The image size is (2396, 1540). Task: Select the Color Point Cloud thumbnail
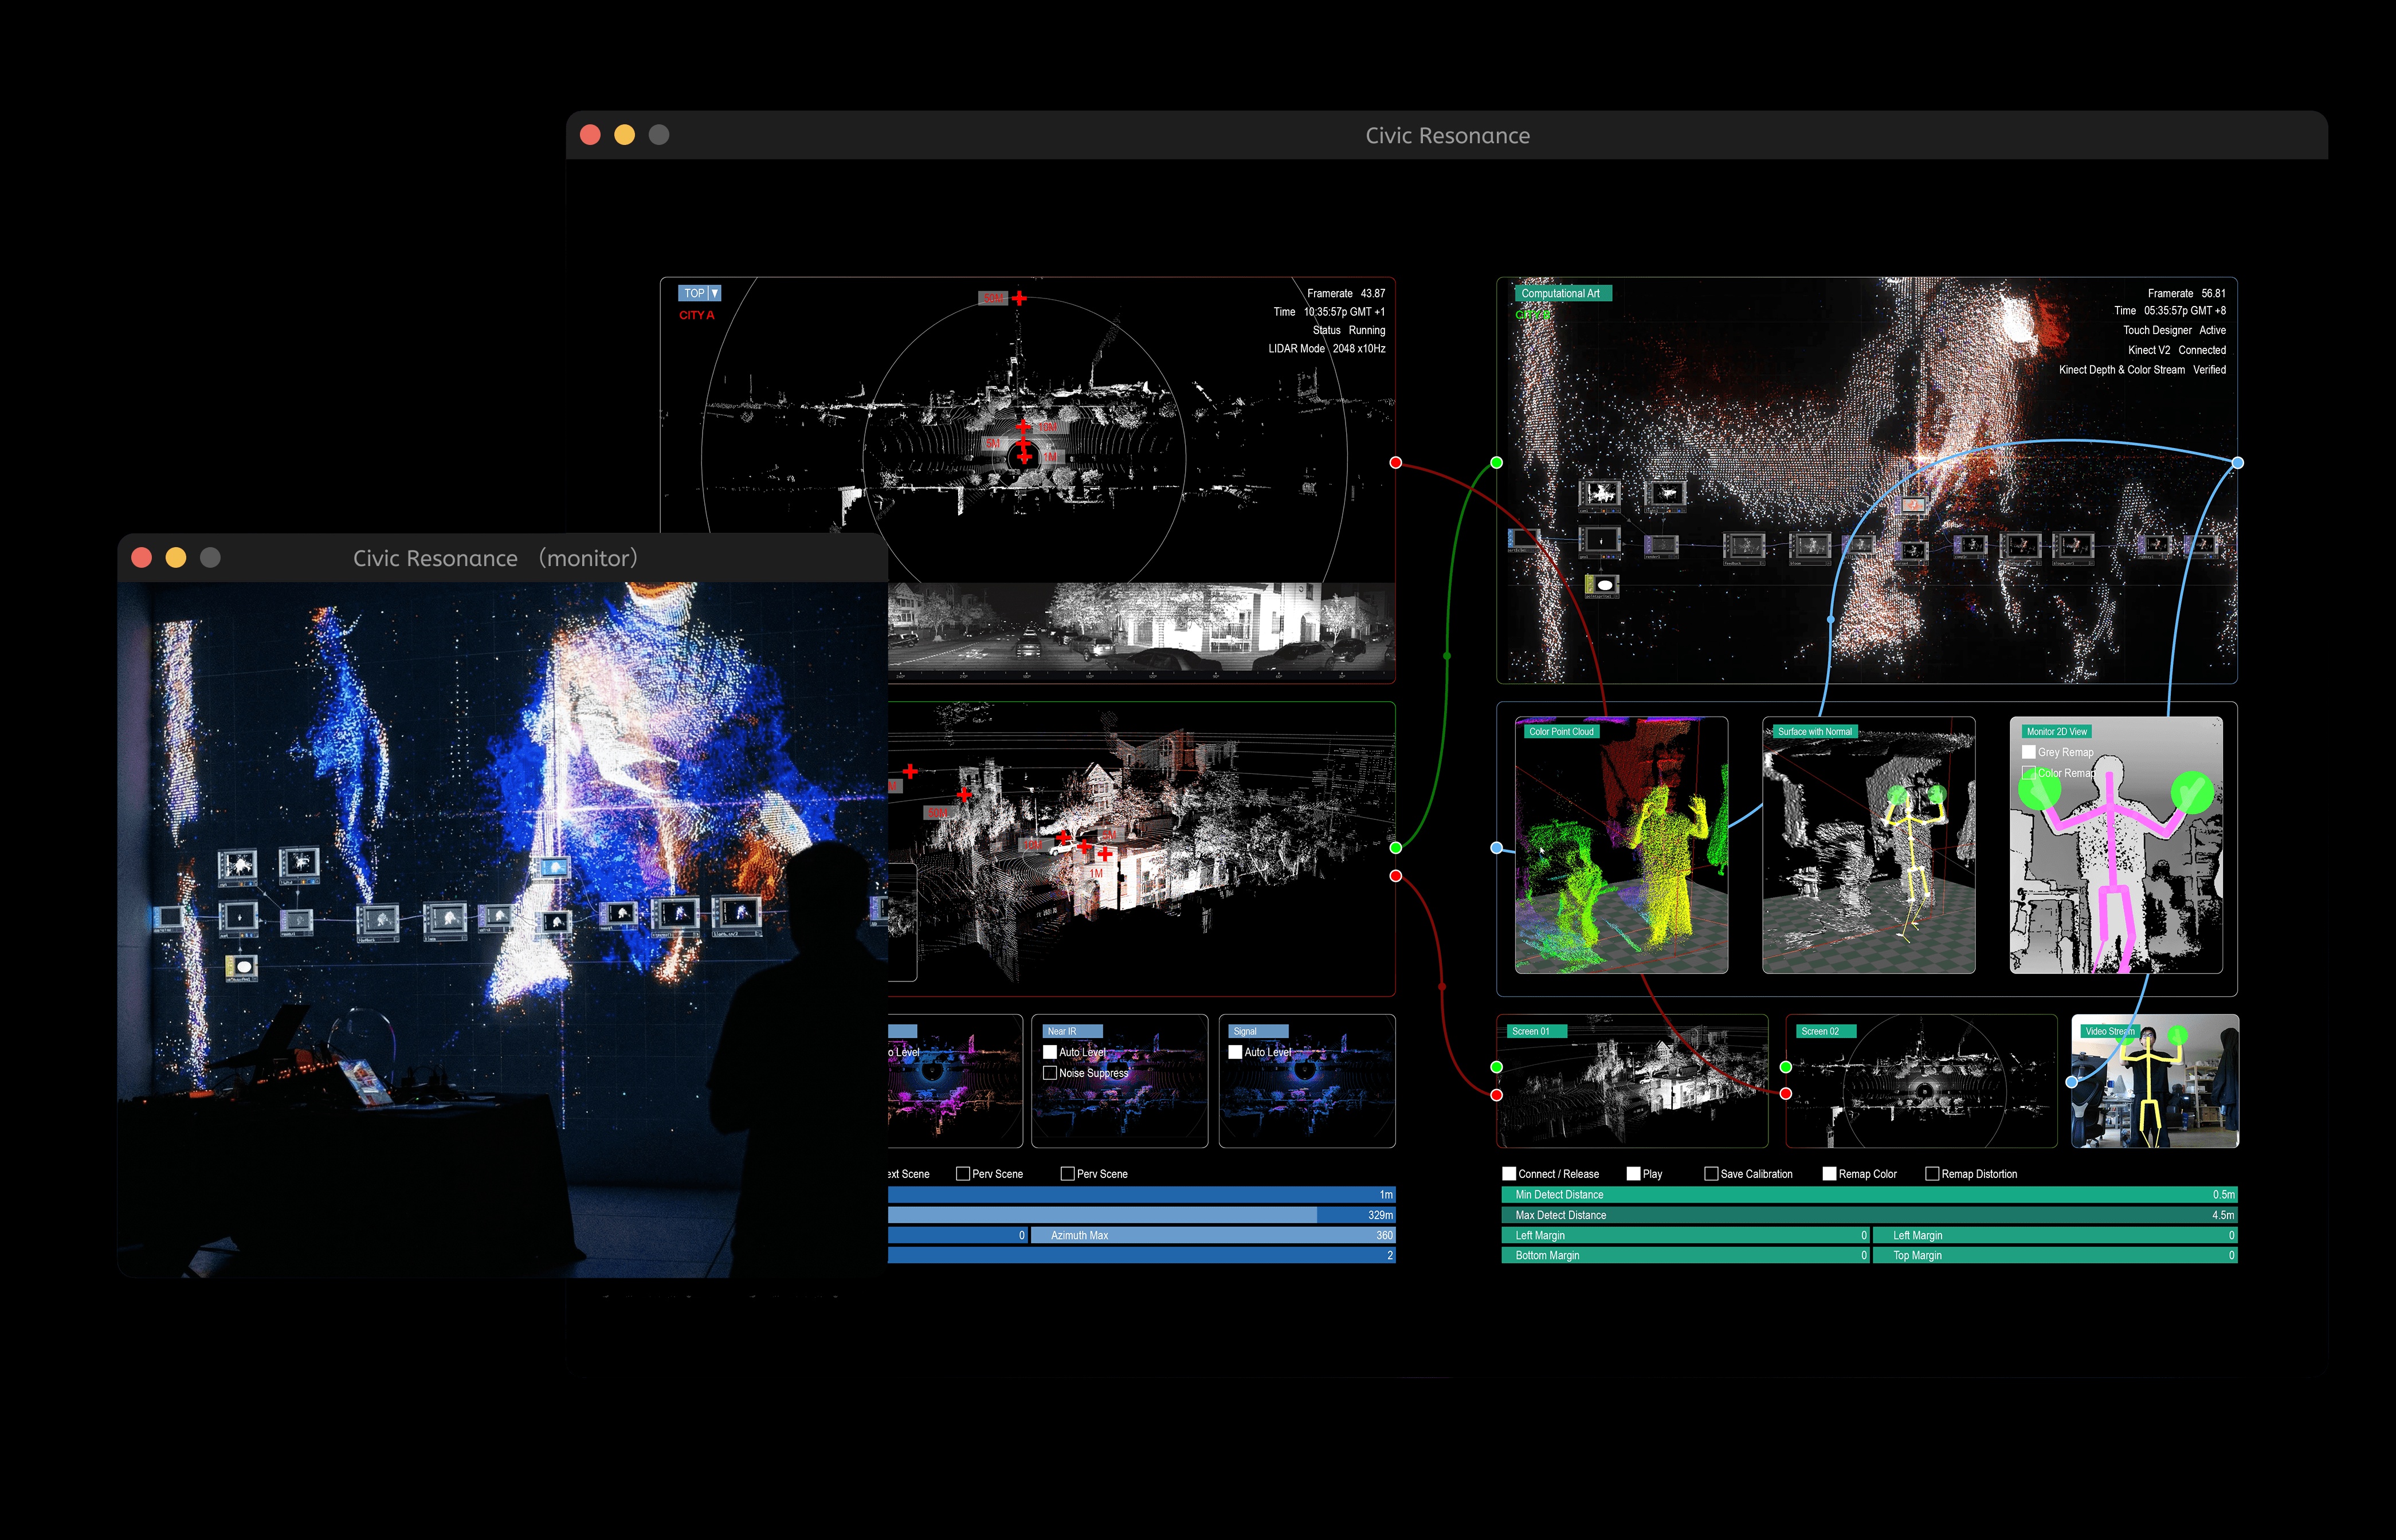(1621, 845)
